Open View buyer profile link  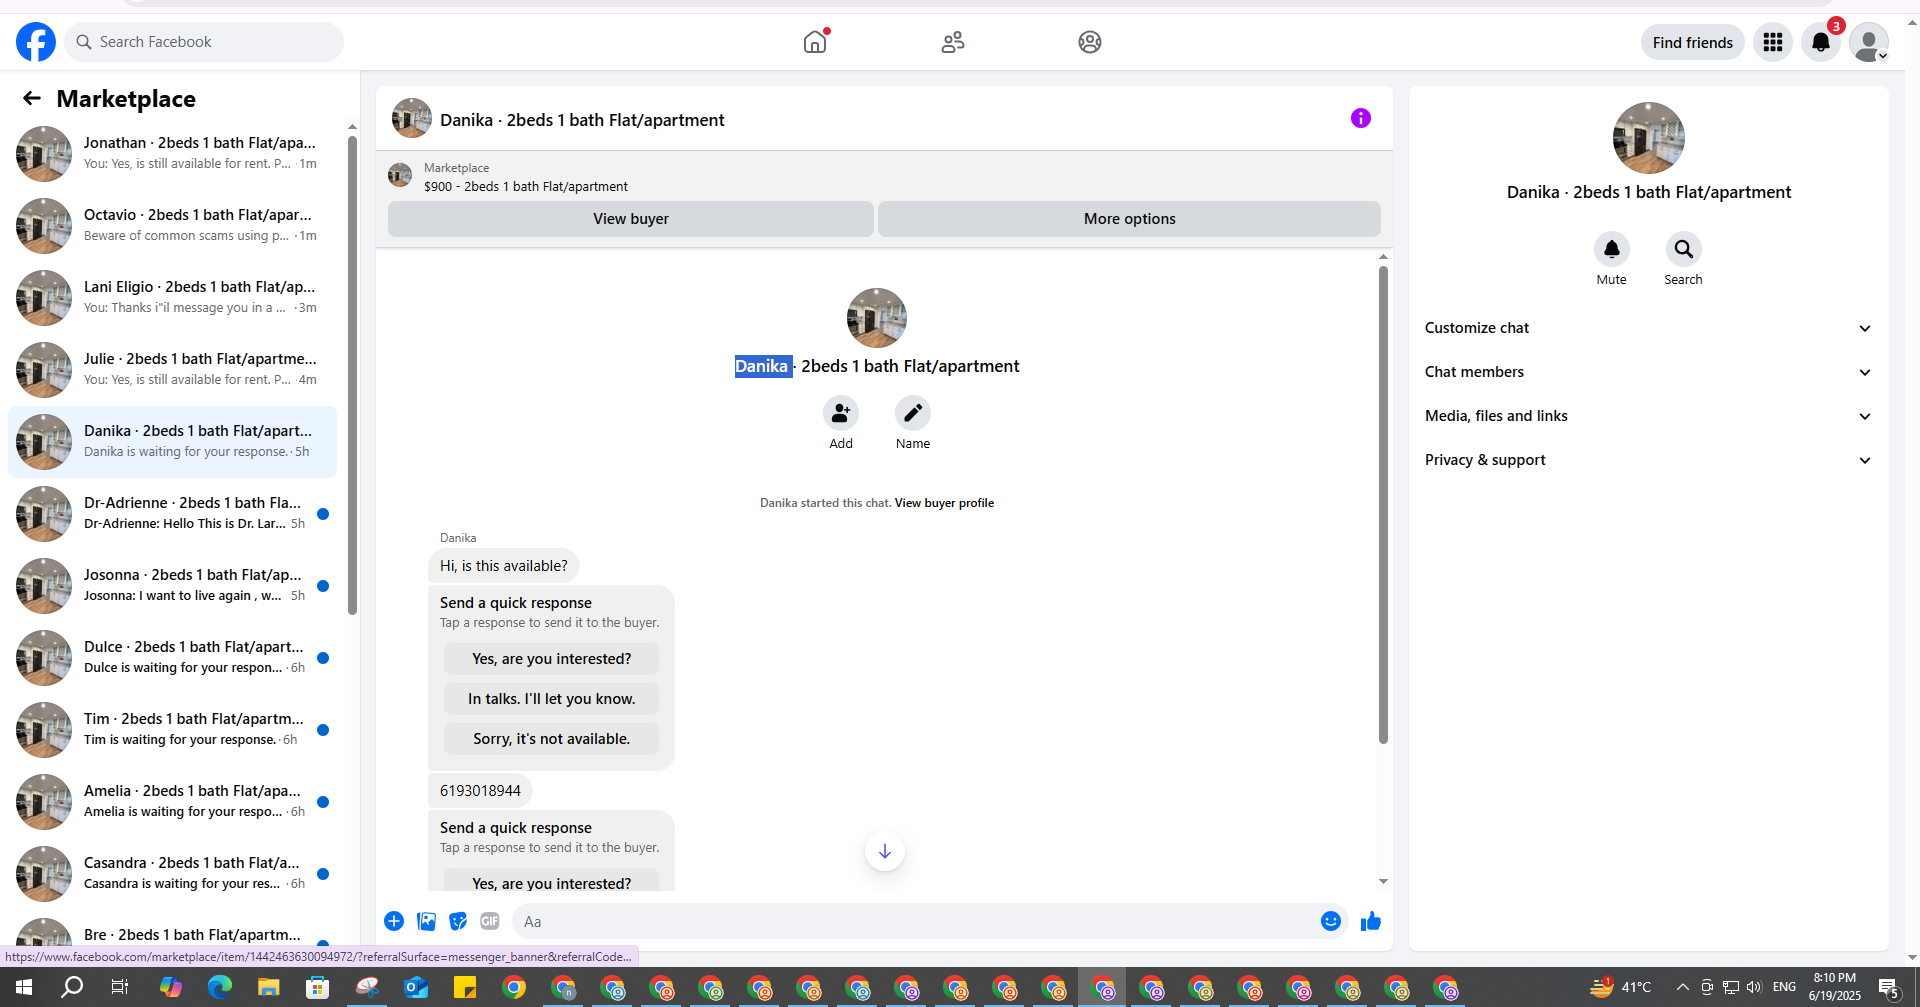pos(944,503)
